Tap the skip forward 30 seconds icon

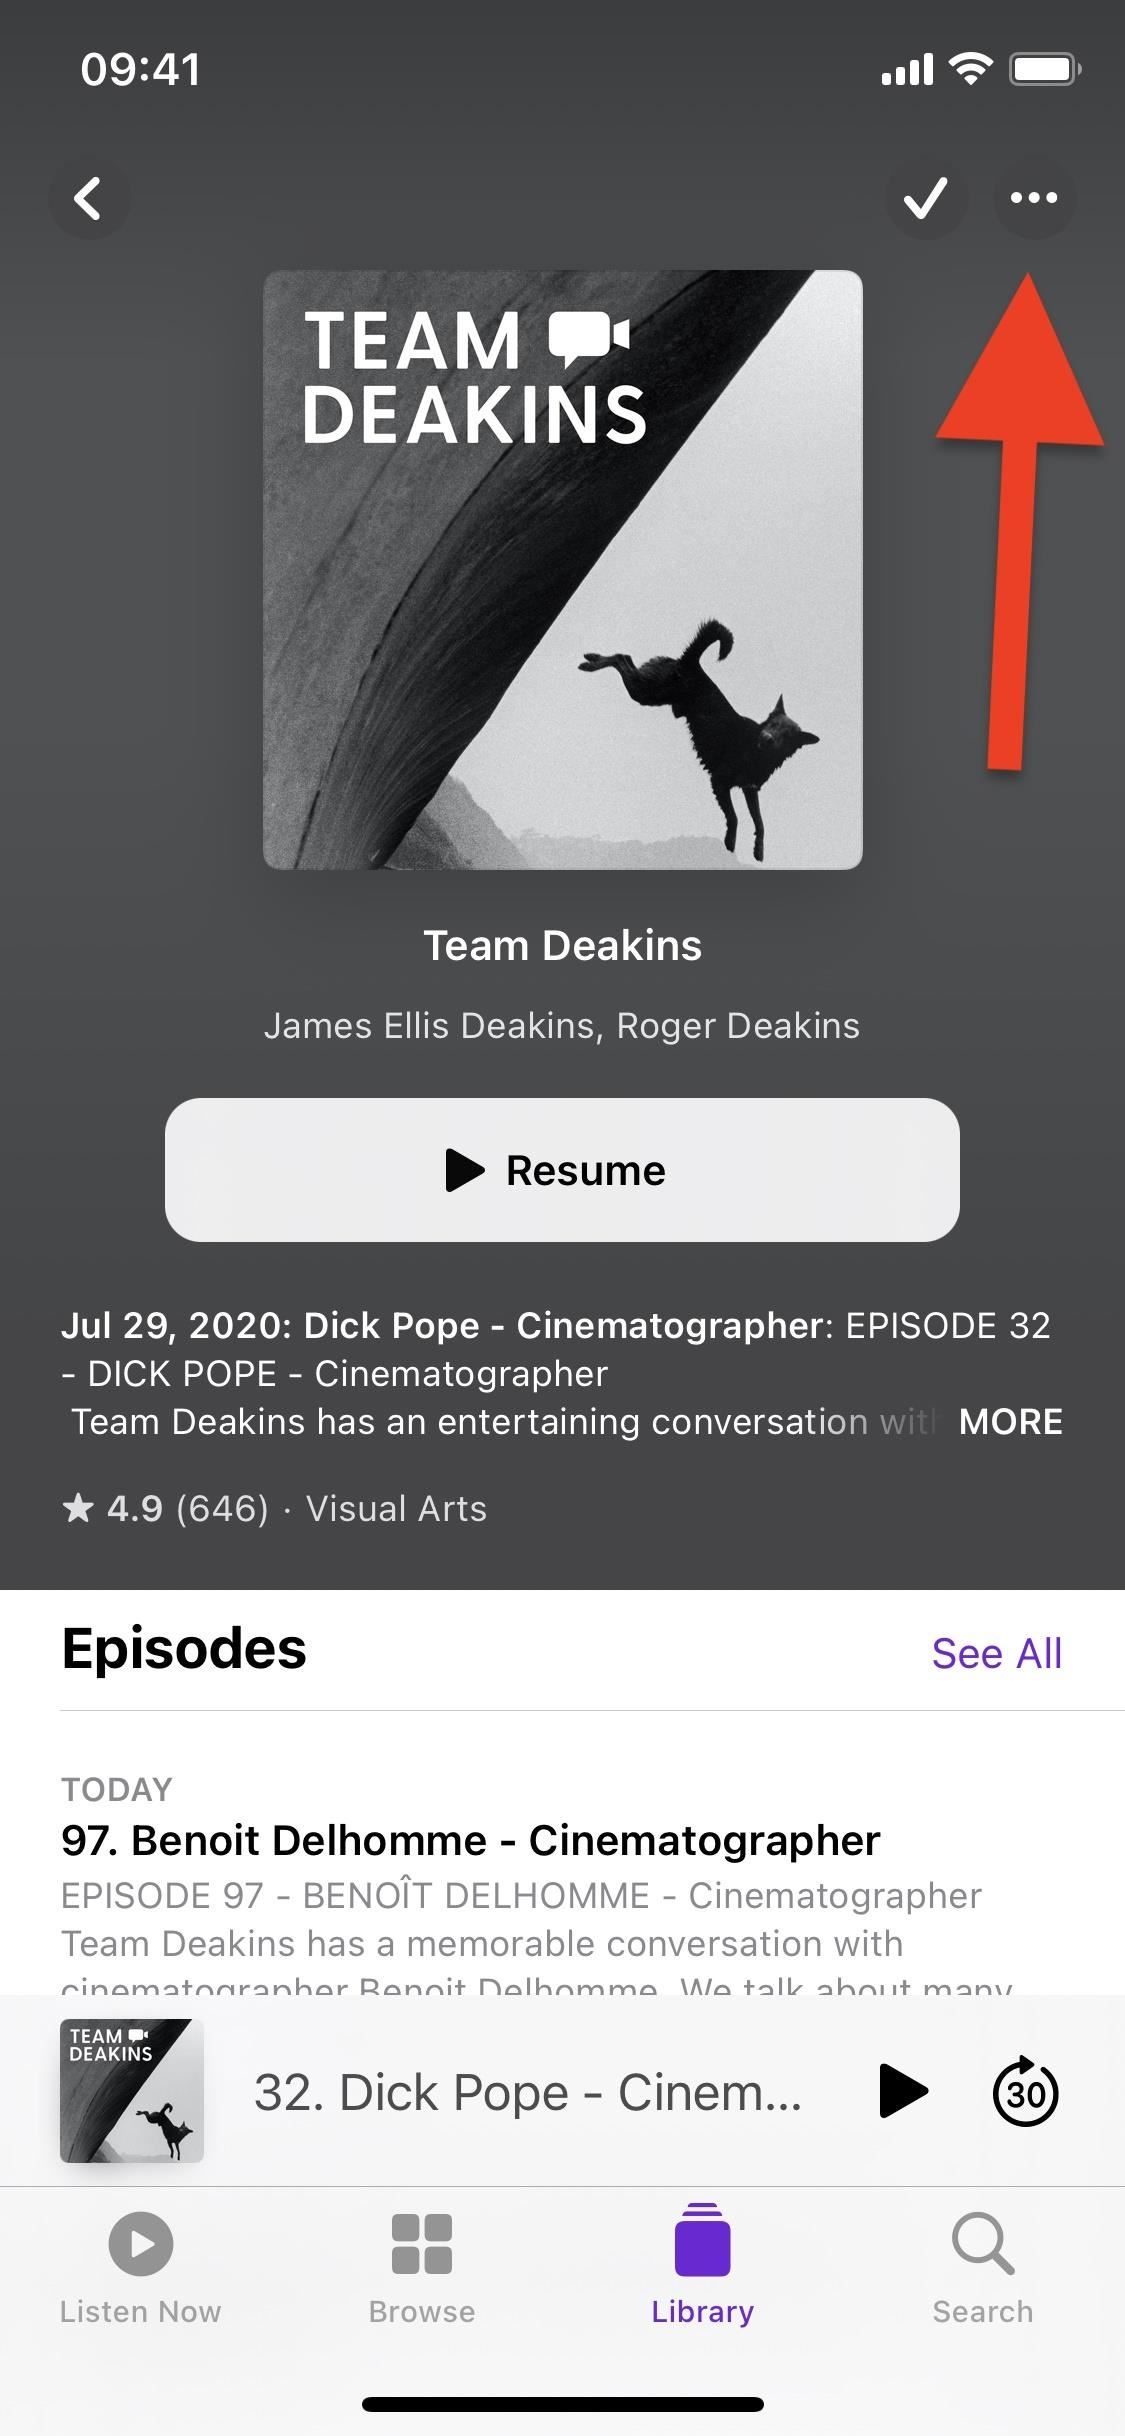[x=1025, y=2091]
